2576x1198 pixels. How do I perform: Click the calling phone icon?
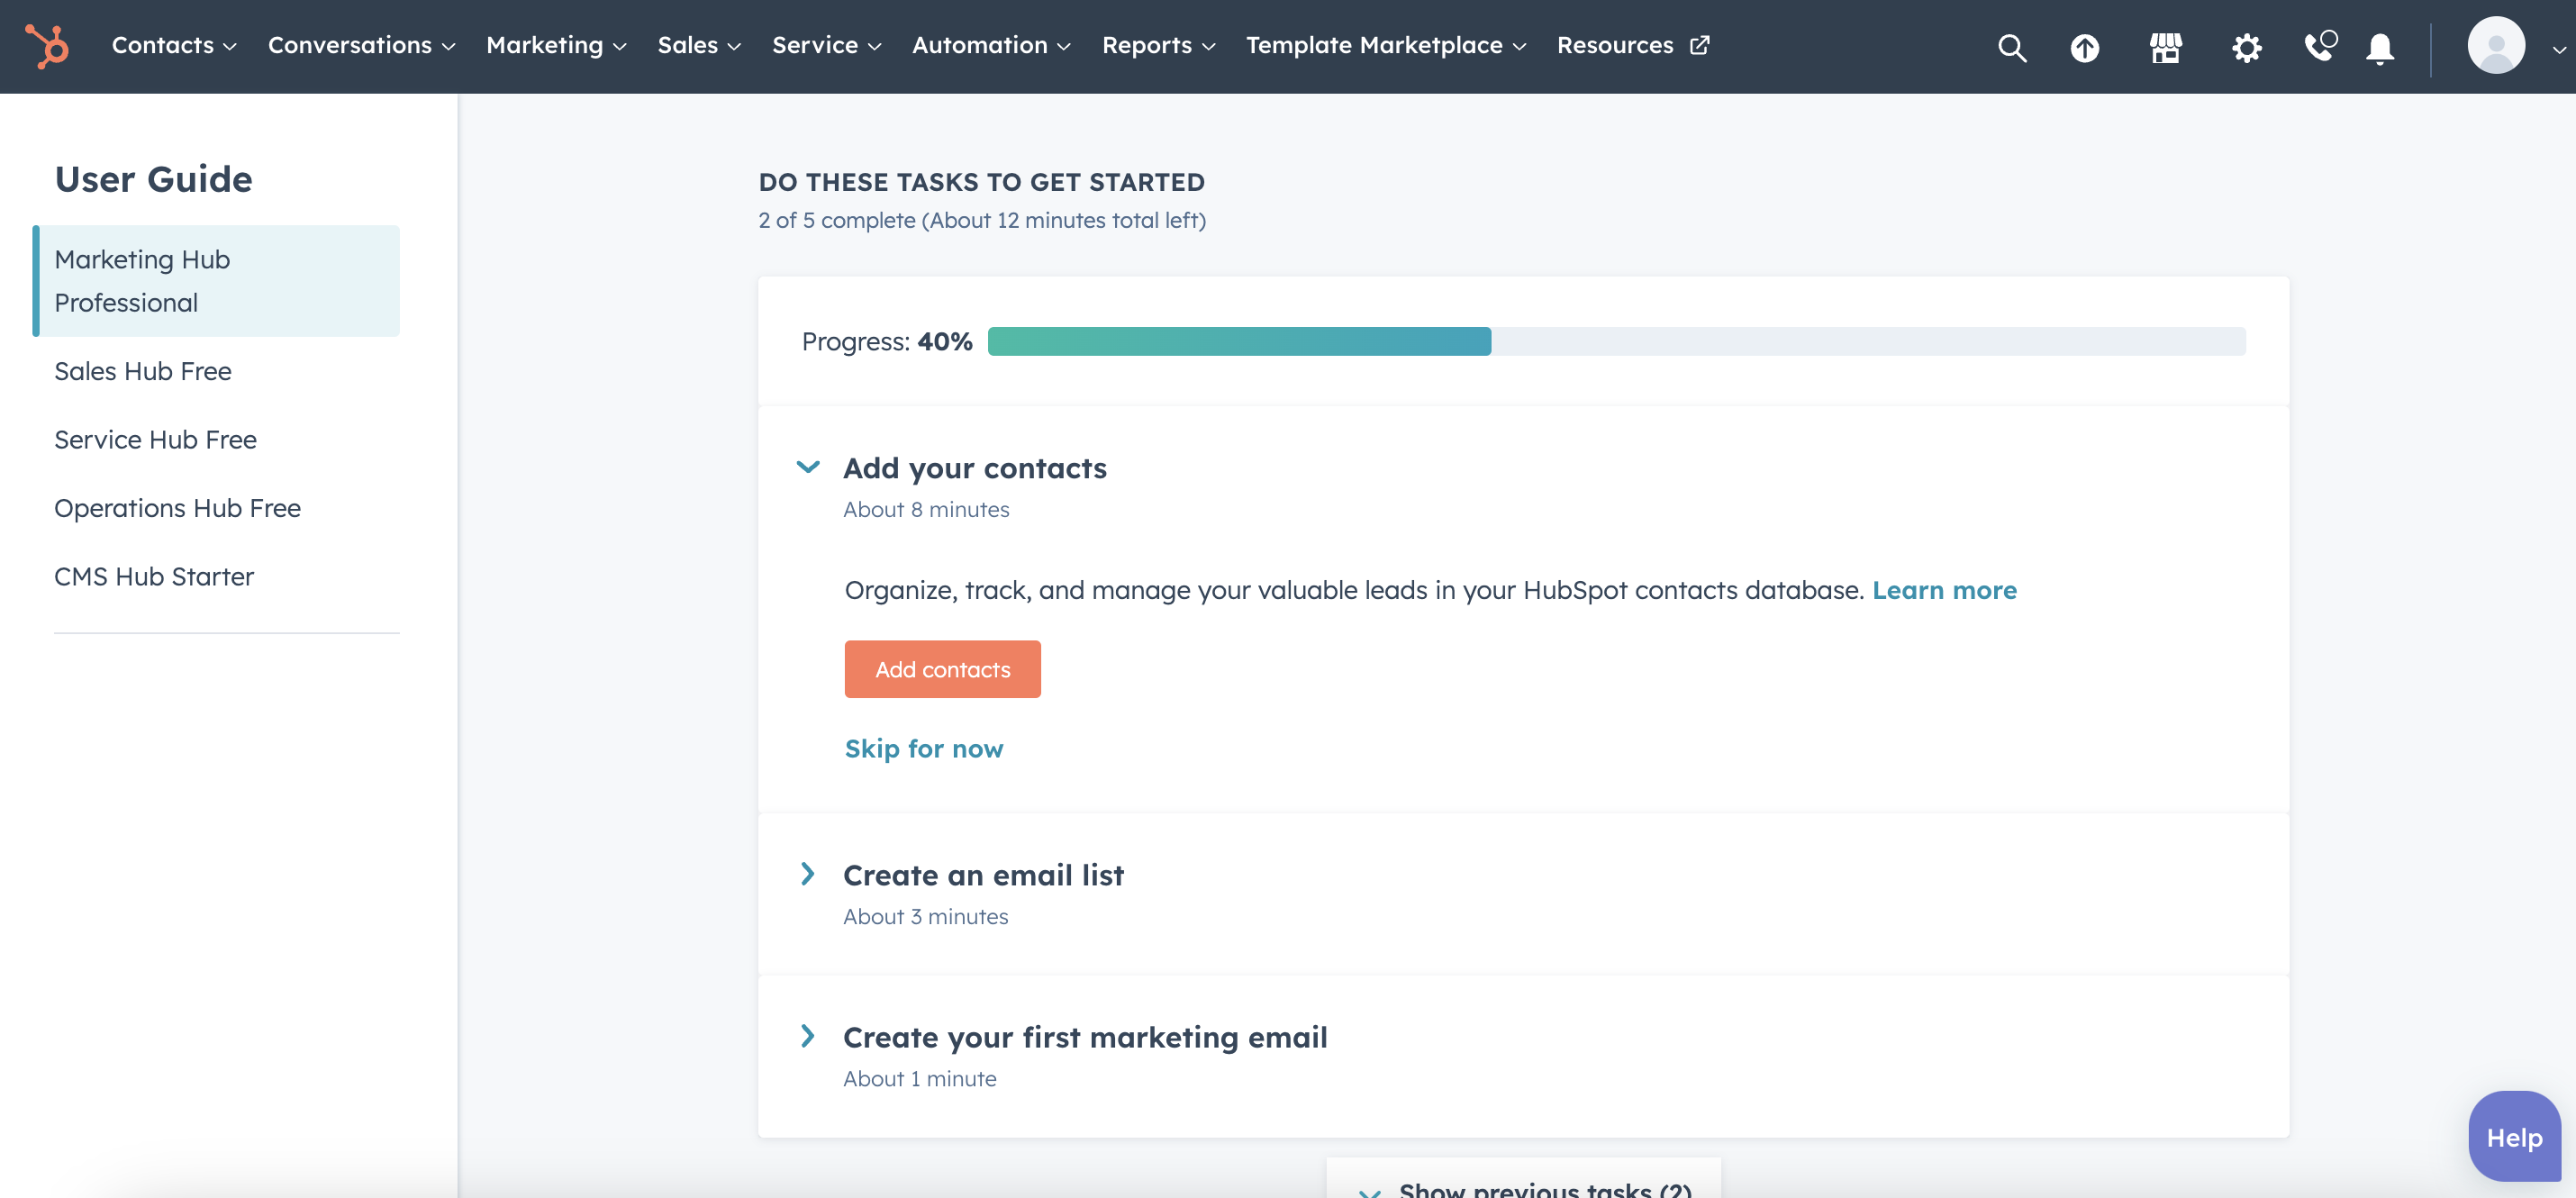(x=2320, y=46)
